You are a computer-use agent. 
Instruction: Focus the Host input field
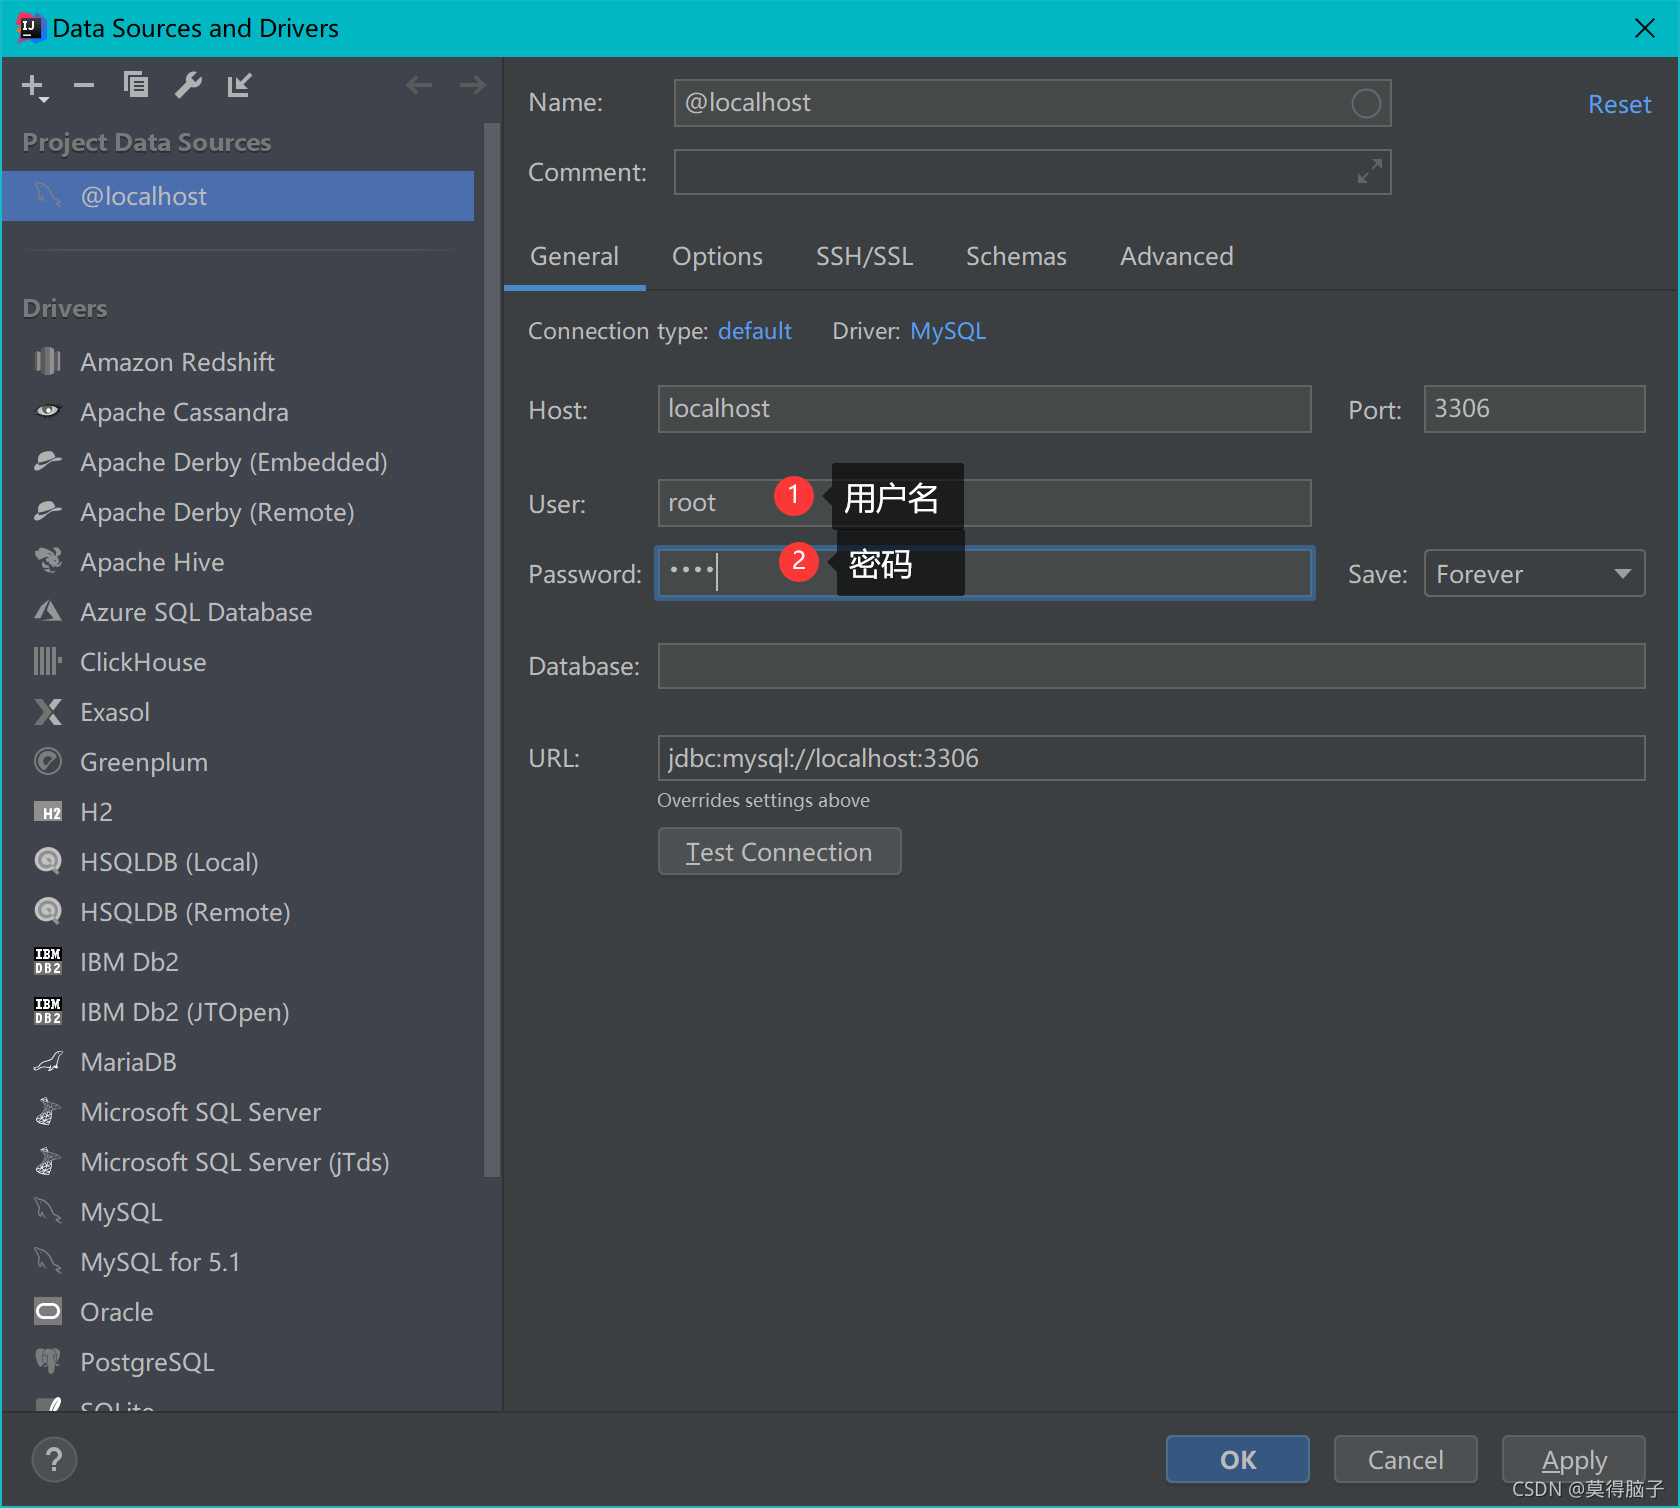click(x=984, y=409)
